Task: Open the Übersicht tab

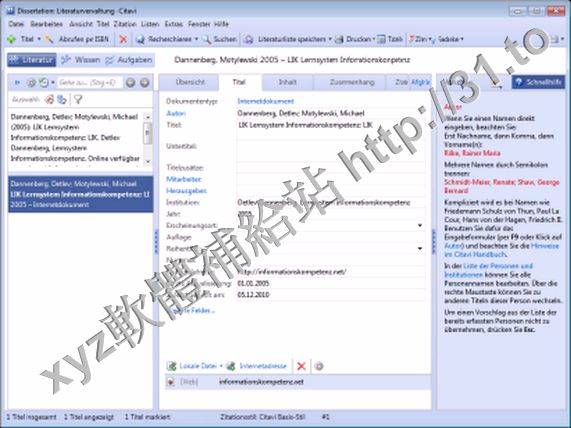Action: tap(190, 82)
